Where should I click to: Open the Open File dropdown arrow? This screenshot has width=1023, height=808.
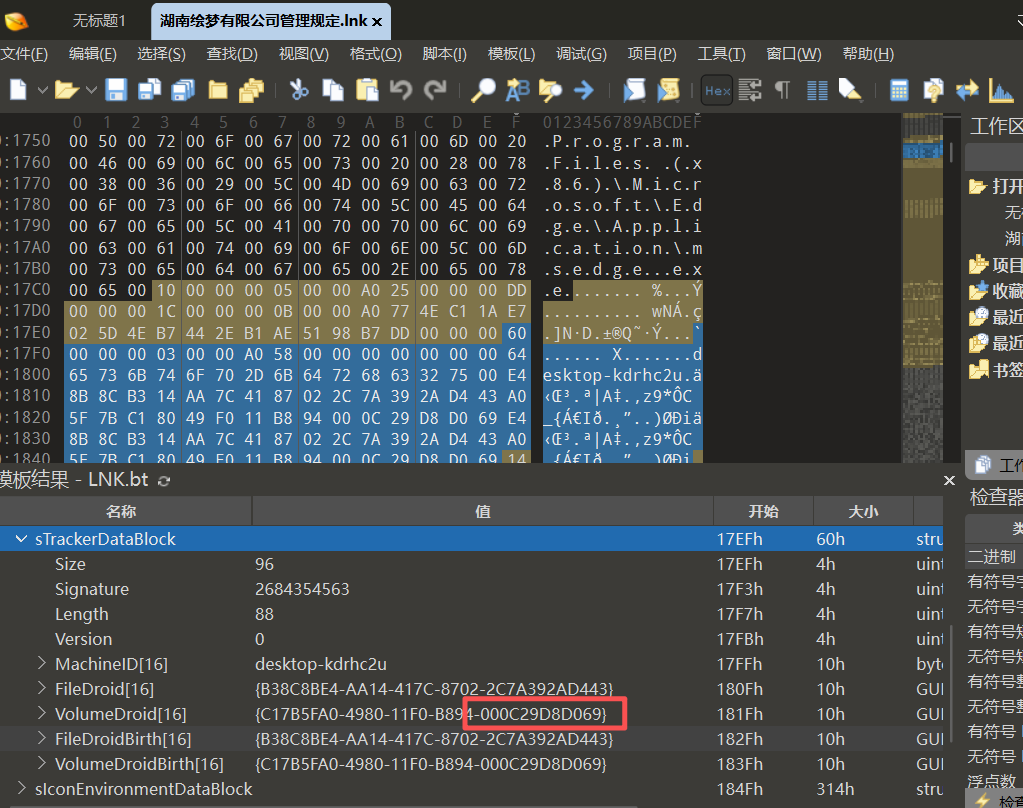91,90
